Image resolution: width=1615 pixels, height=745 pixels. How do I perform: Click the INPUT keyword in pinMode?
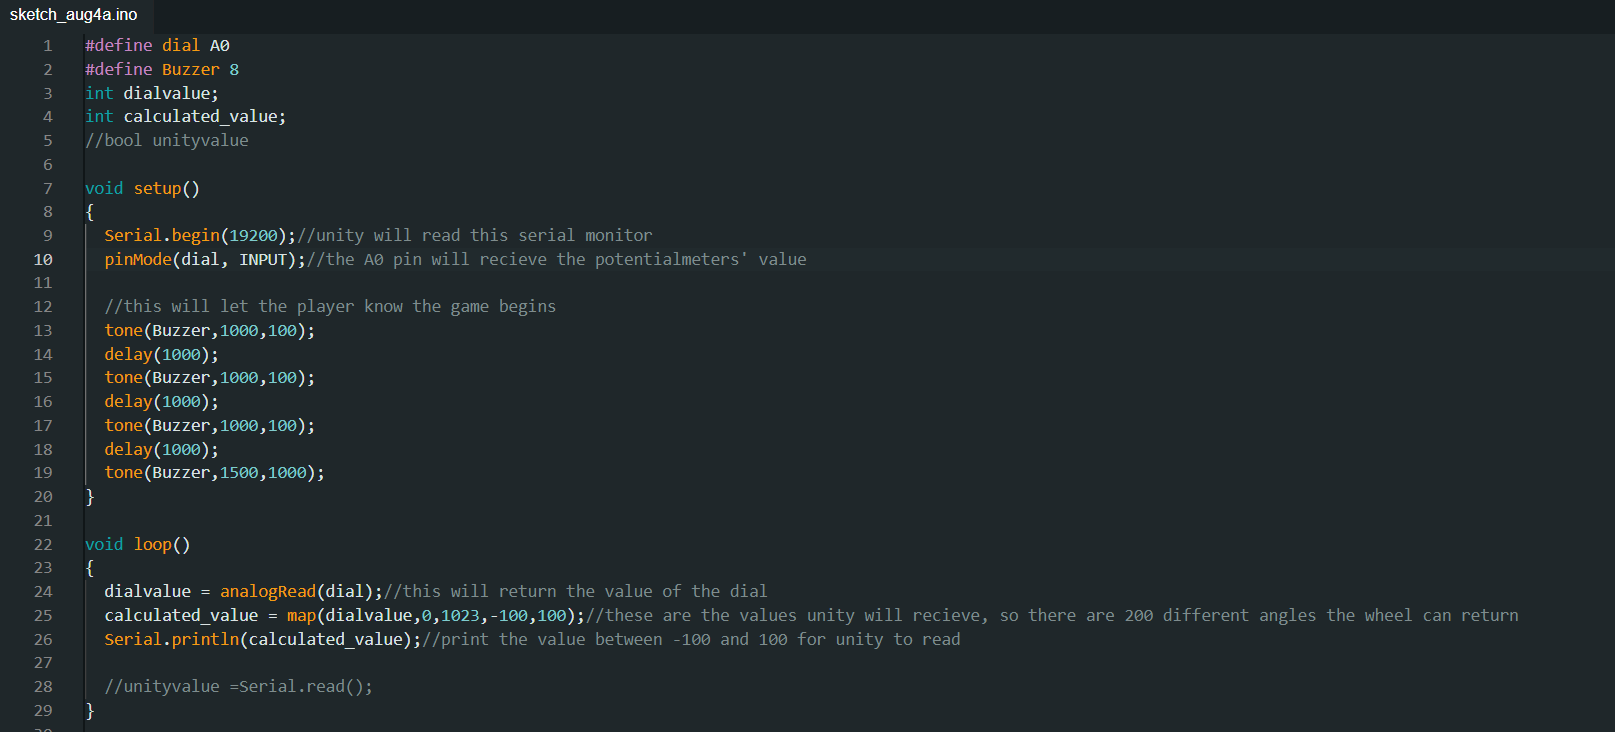click(x=263, y=260)
